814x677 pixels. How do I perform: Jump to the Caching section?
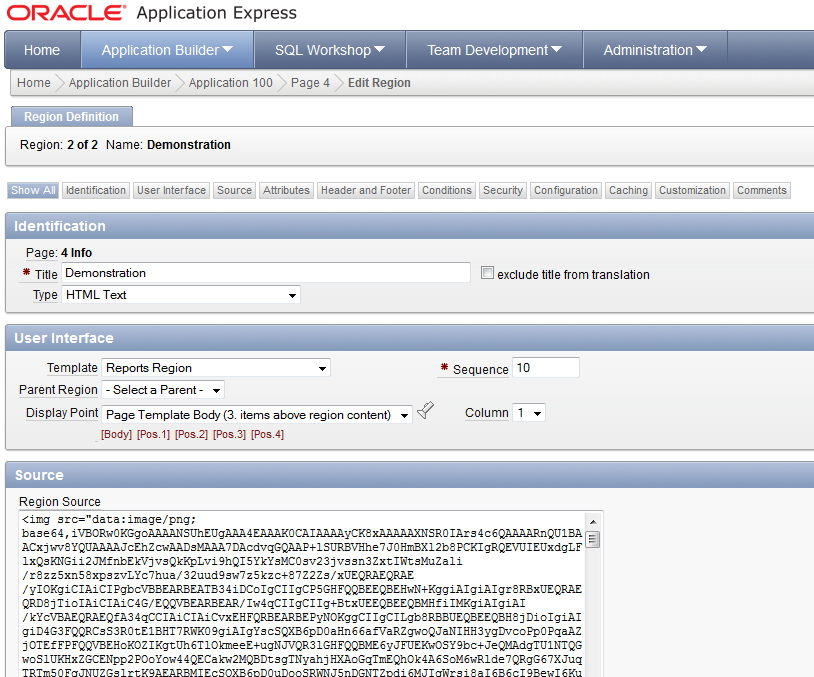pyautogui.click(x=628, y=191)
